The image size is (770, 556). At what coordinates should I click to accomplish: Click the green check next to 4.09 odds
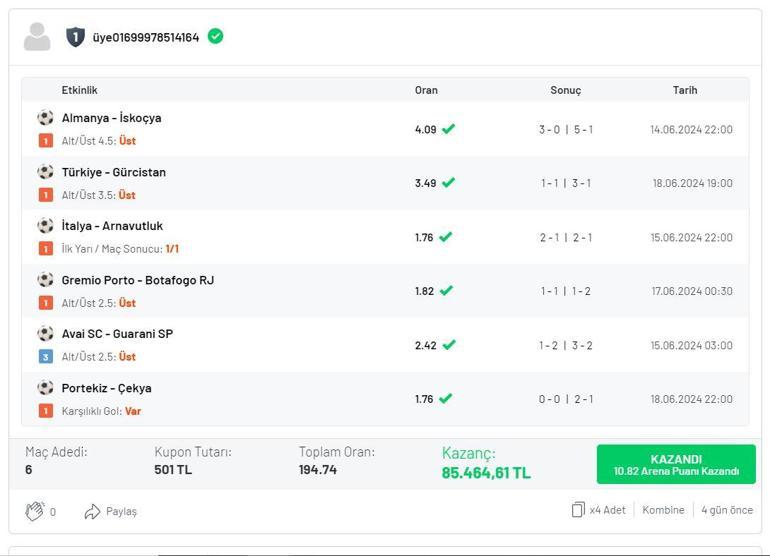coord(448,129)
